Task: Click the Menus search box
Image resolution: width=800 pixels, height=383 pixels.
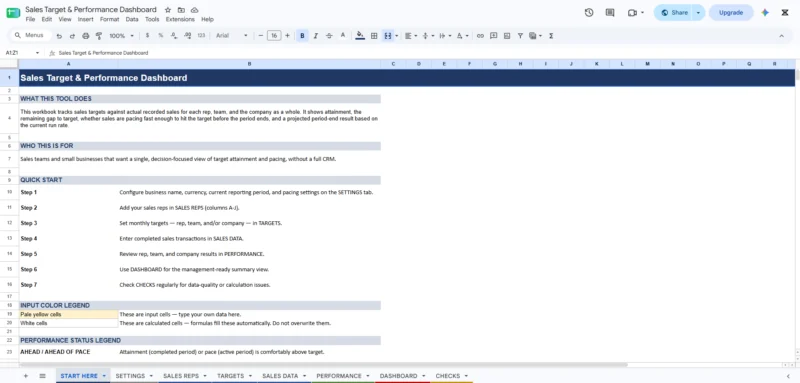Action: pyautogui.click(x=32, y=36)
